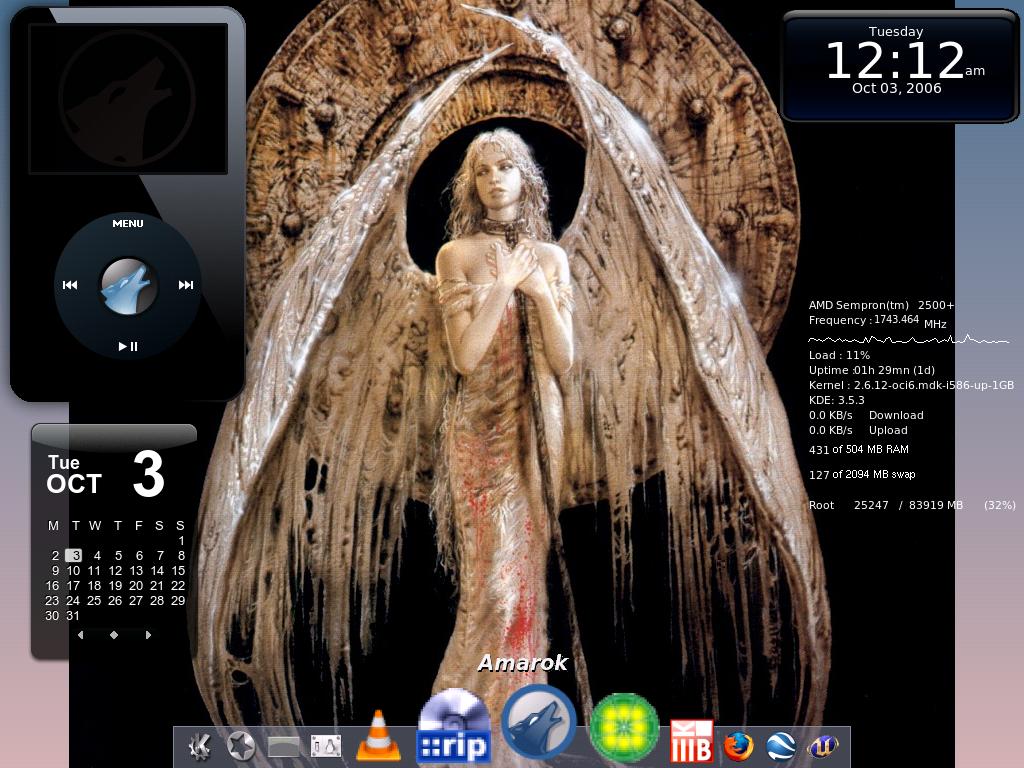Click the 'Load : 11%' readout

[x=839, y=355]
